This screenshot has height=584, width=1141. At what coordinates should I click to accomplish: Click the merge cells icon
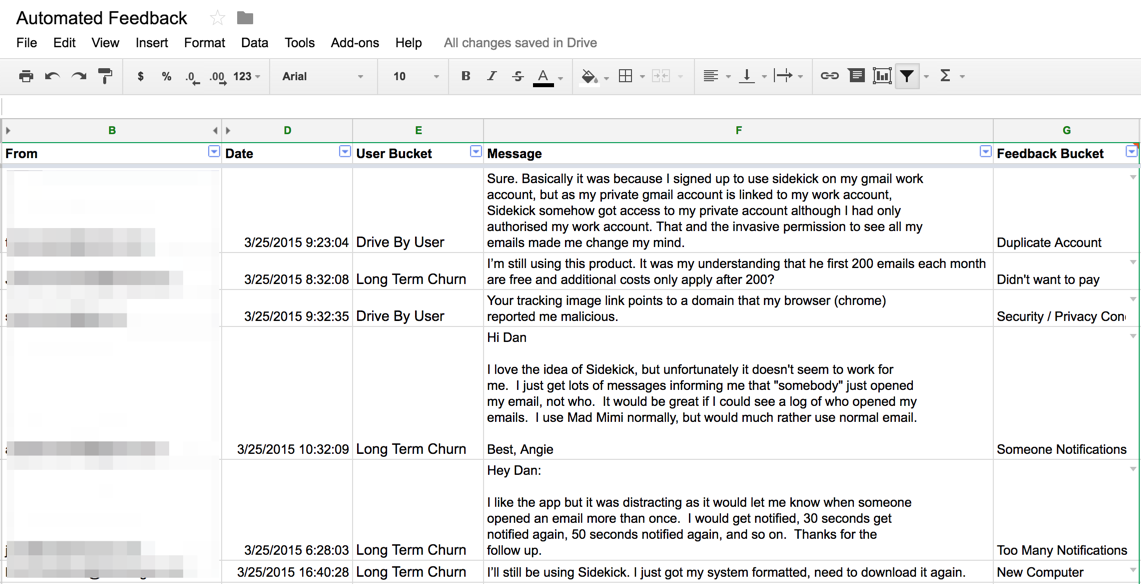(661, 76)
